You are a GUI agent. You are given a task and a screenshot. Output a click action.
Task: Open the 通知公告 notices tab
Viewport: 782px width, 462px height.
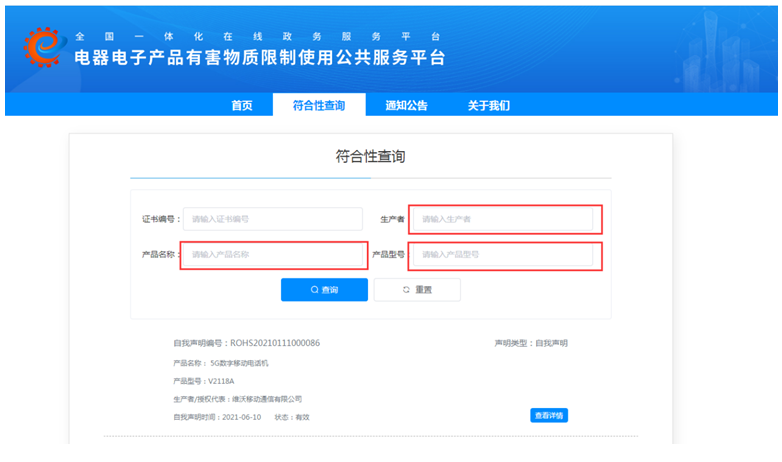406,105
